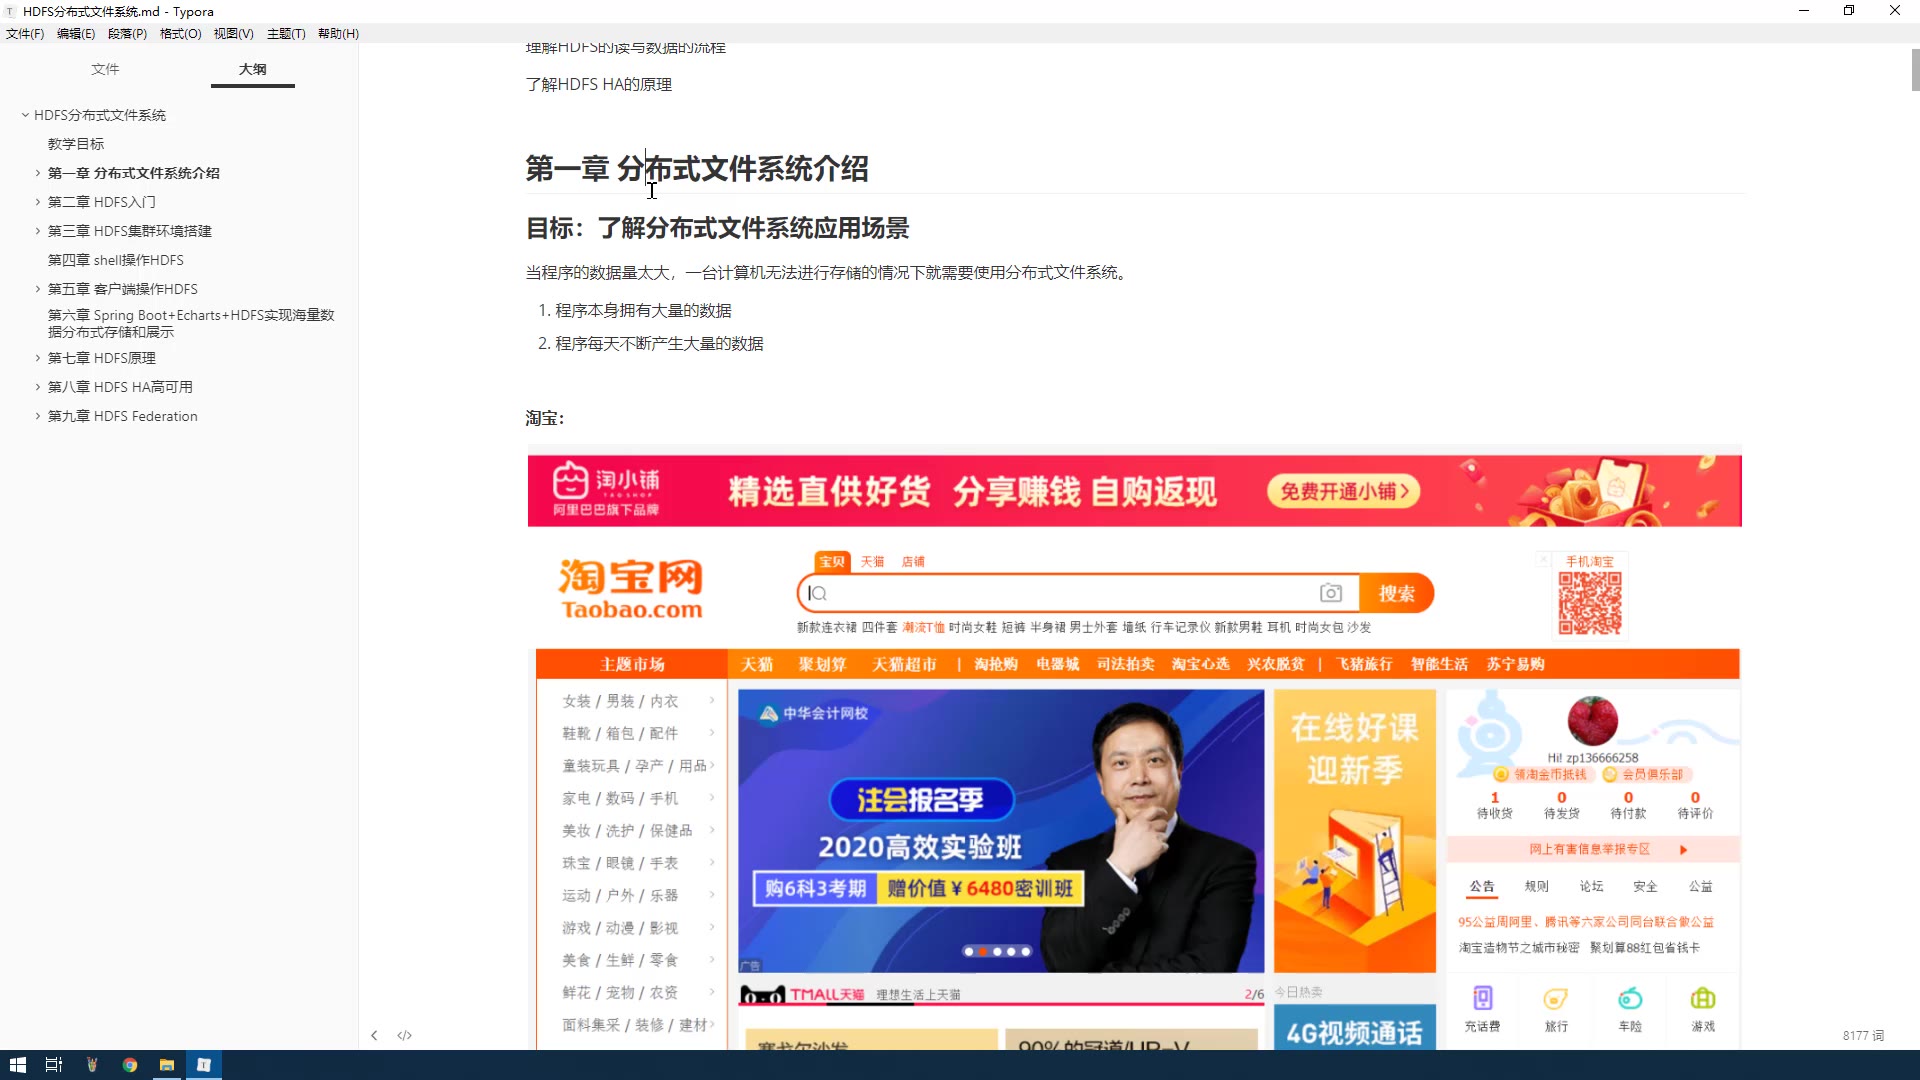Click the bold 淘宝: label
Viewport: 1920px width, 1080px height.
pos(545,418)
